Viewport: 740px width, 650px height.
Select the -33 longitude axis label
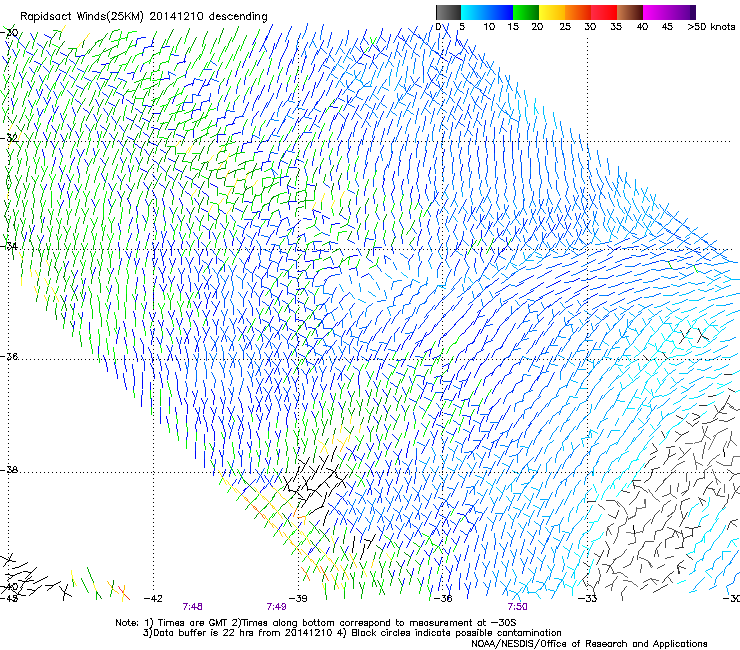click(588, 598)
